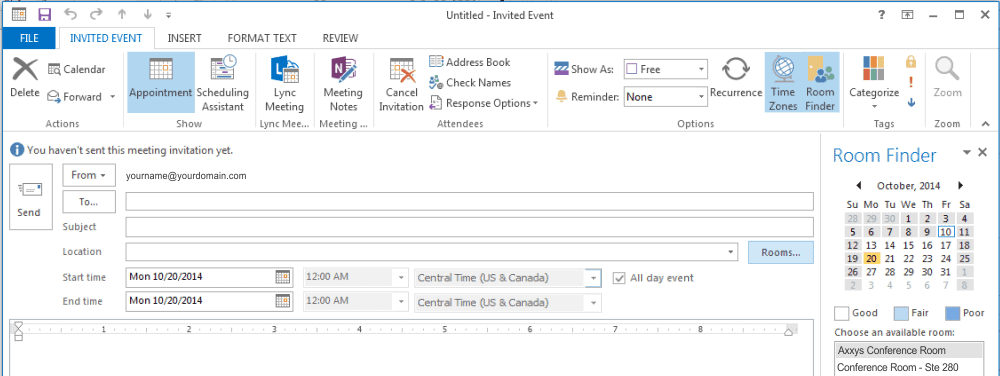Open End time calendar picker icon
Screen dimensions: 1000x376
pyautogui.click(x=282, y=301)
